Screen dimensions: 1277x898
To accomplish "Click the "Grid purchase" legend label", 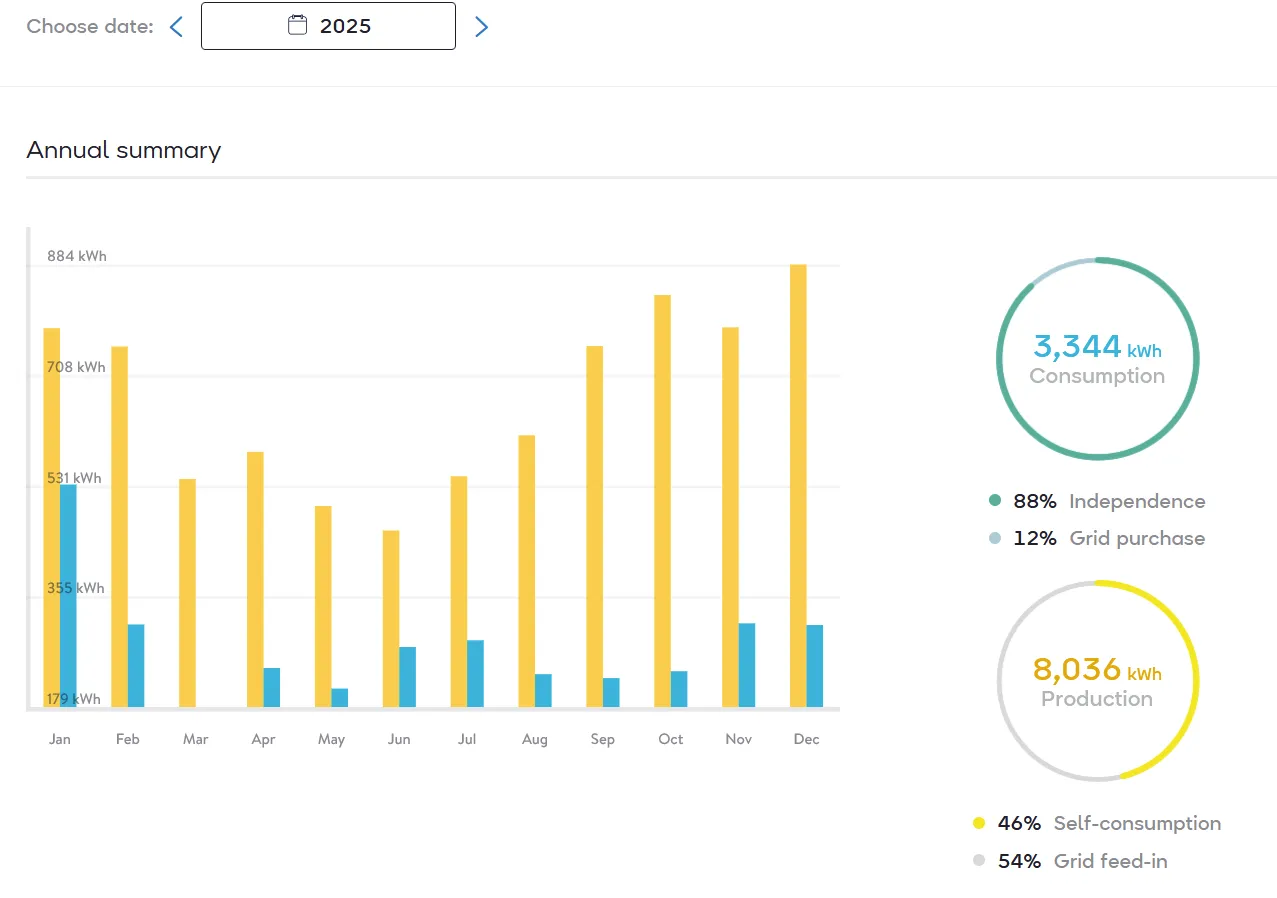I will (1137, 538).
